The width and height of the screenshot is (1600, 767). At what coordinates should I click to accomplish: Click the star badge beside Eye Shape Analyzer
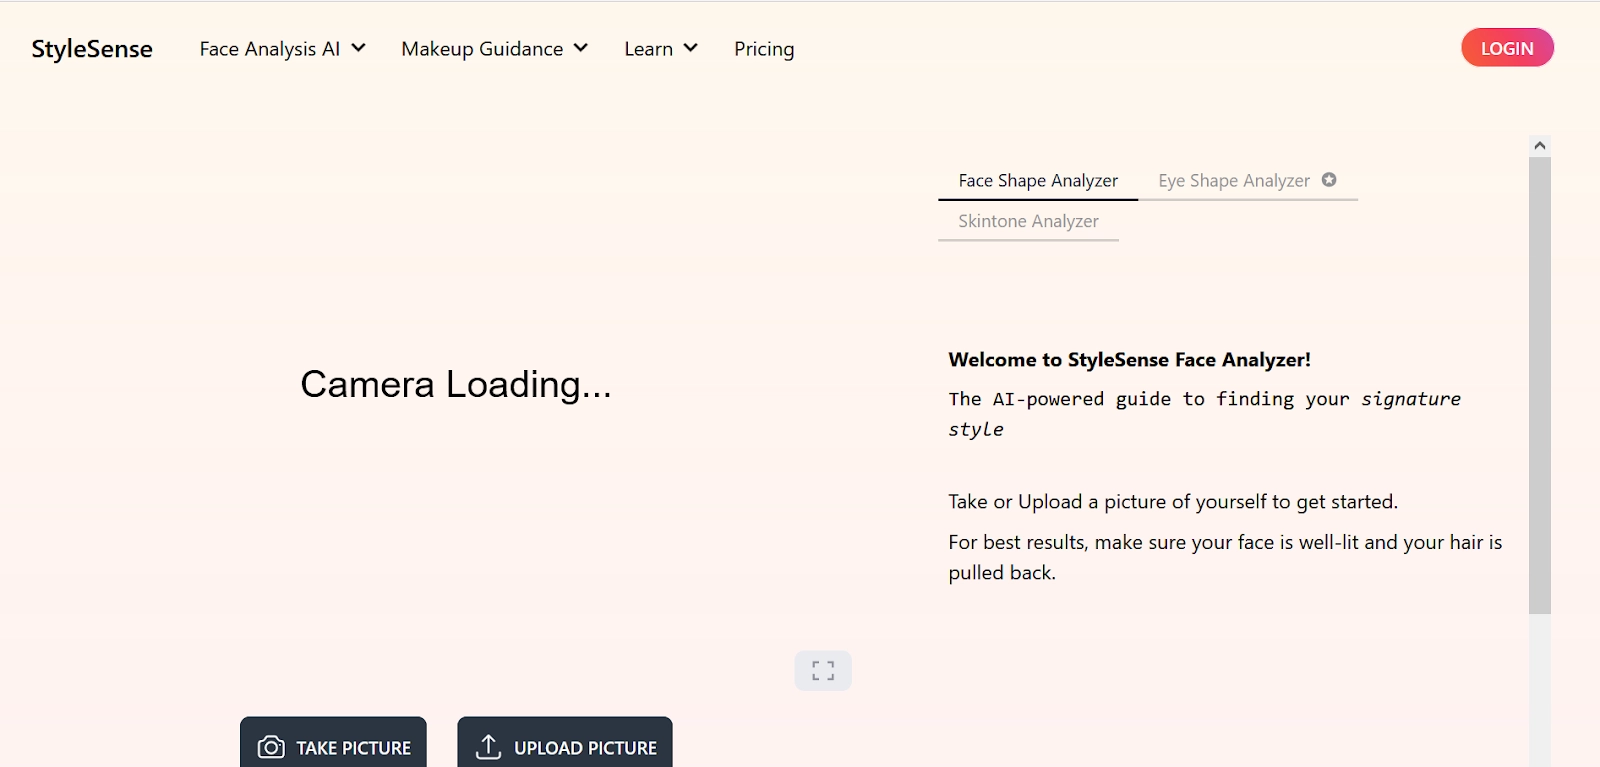click(x=1329, y=180)
